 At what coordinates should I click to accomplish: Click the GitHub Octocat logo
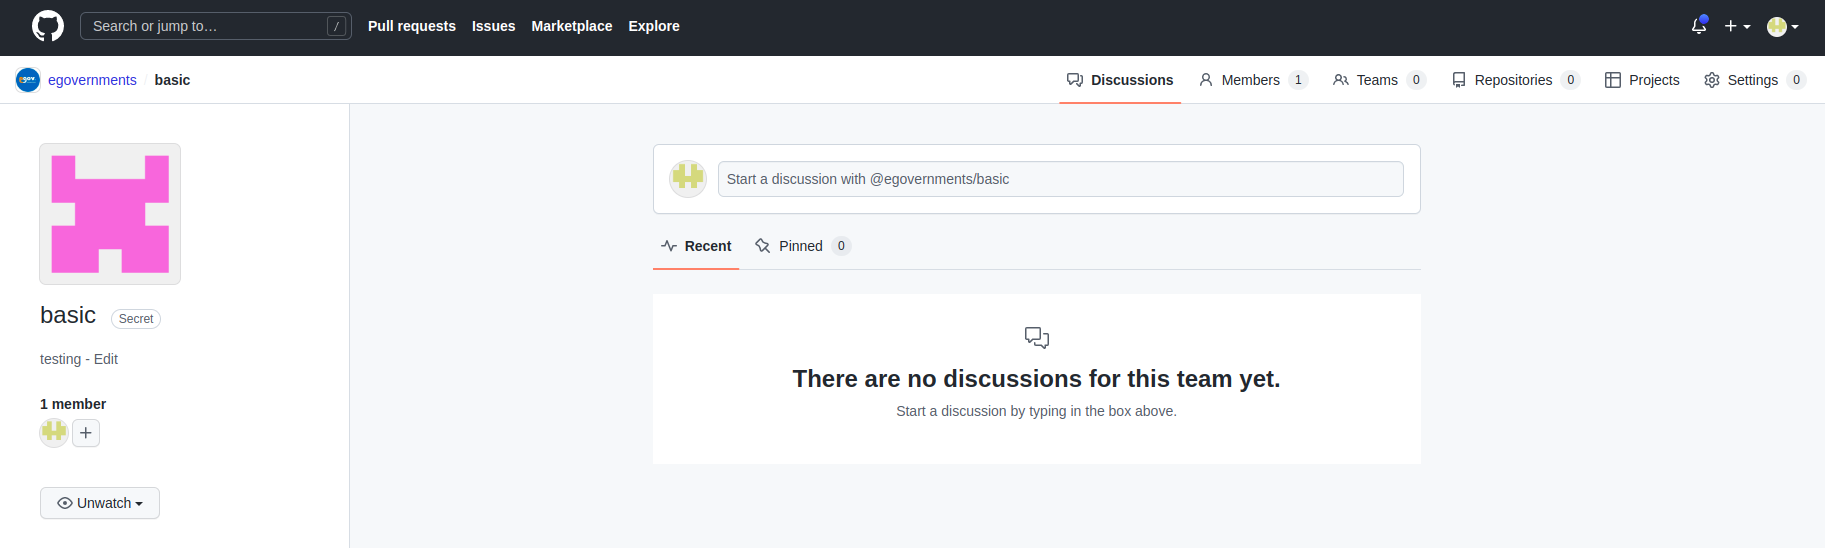click(47, 26)
